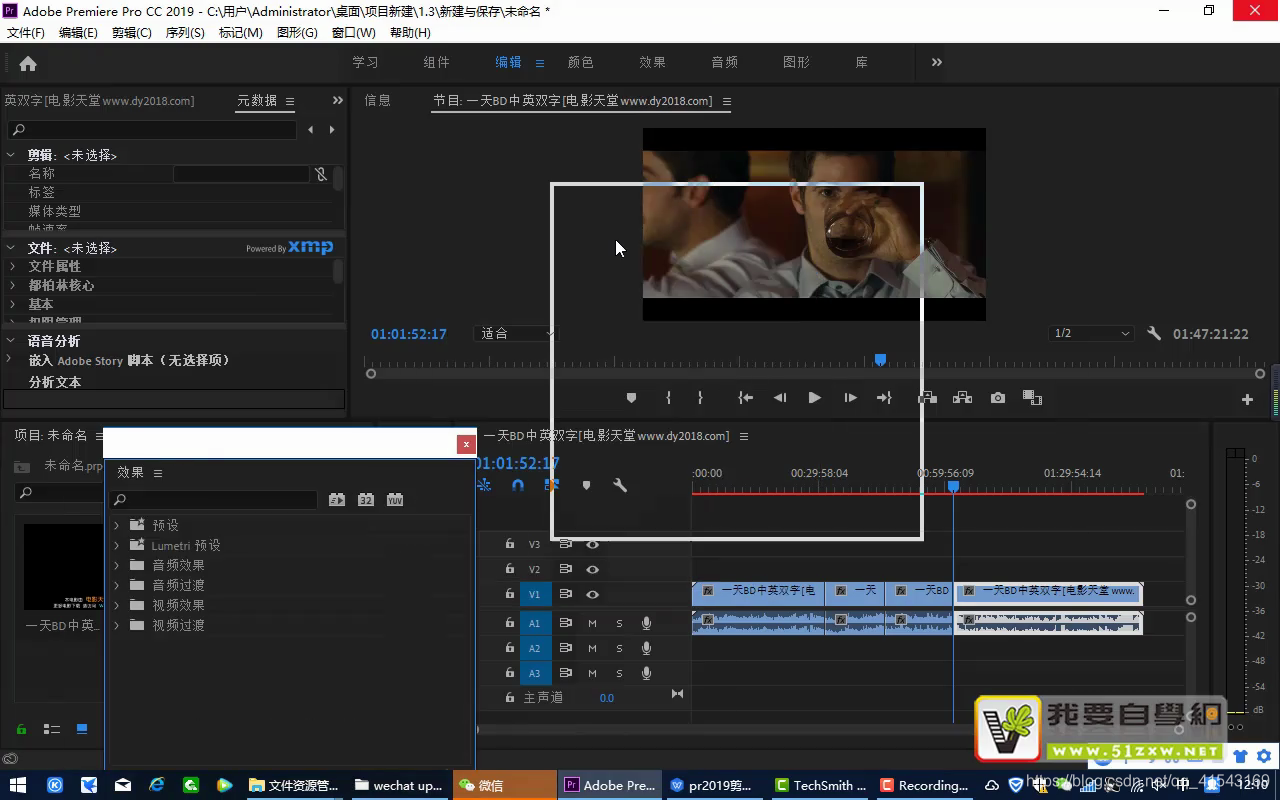Play the program monitor video
The image size is (1280, 800).
click(x=815, y=398)
